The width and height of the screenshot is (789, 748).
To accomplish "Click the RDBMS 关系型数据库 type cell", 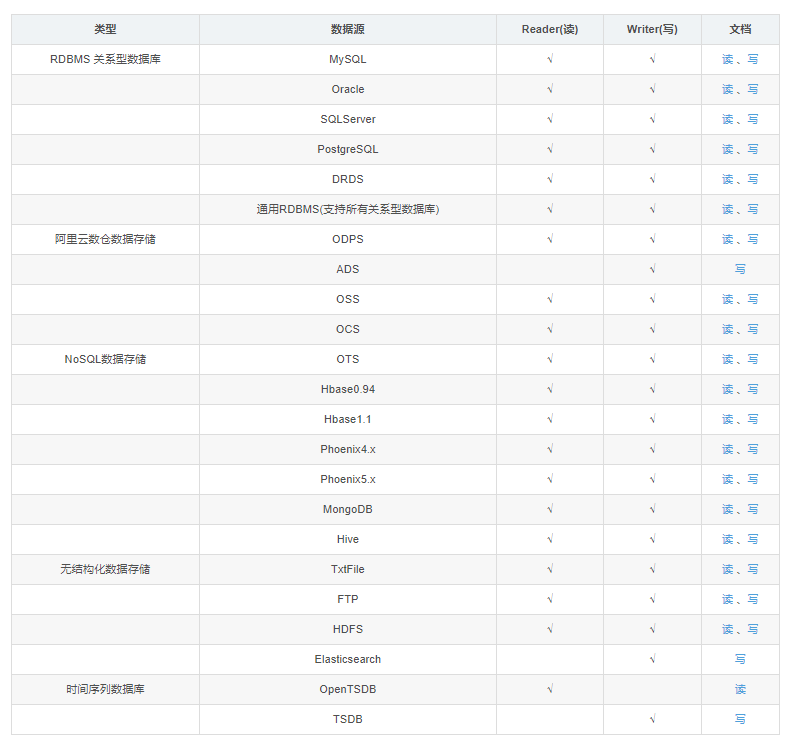I will coord(105,59).
